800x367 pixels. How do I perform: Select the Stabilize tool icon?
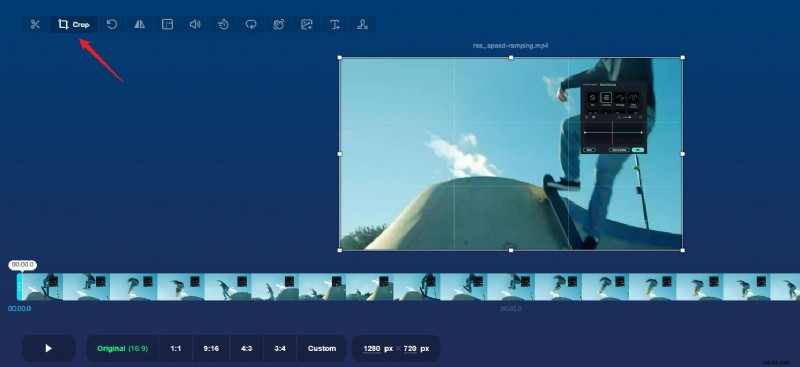(279, 25)
